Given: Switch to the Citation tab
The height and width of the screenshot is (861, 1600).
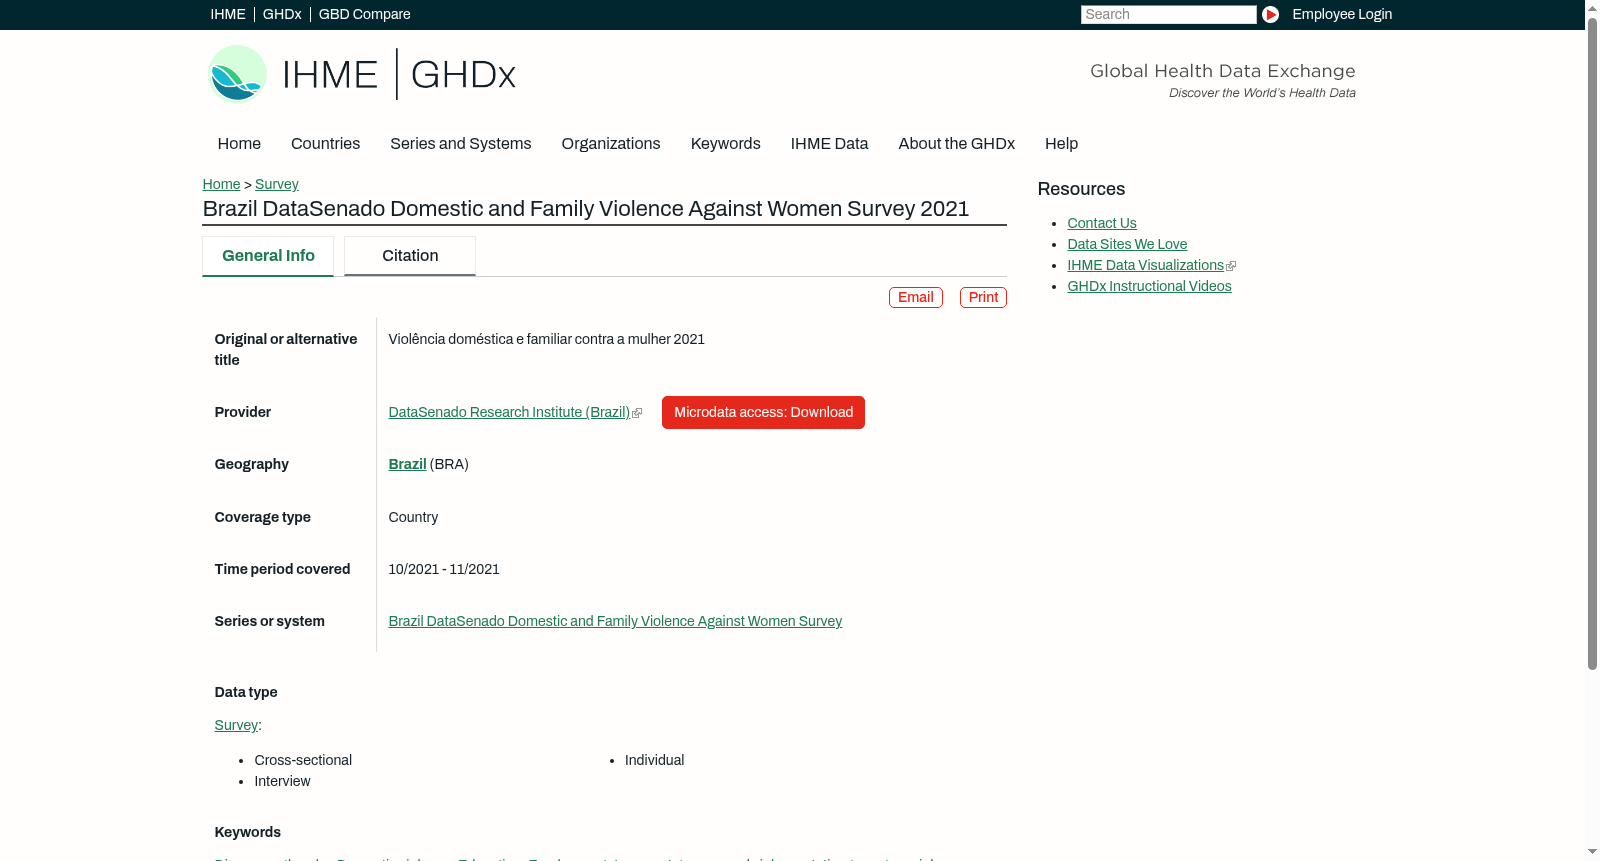Looking at the screenshot, I should pos(410,256).
